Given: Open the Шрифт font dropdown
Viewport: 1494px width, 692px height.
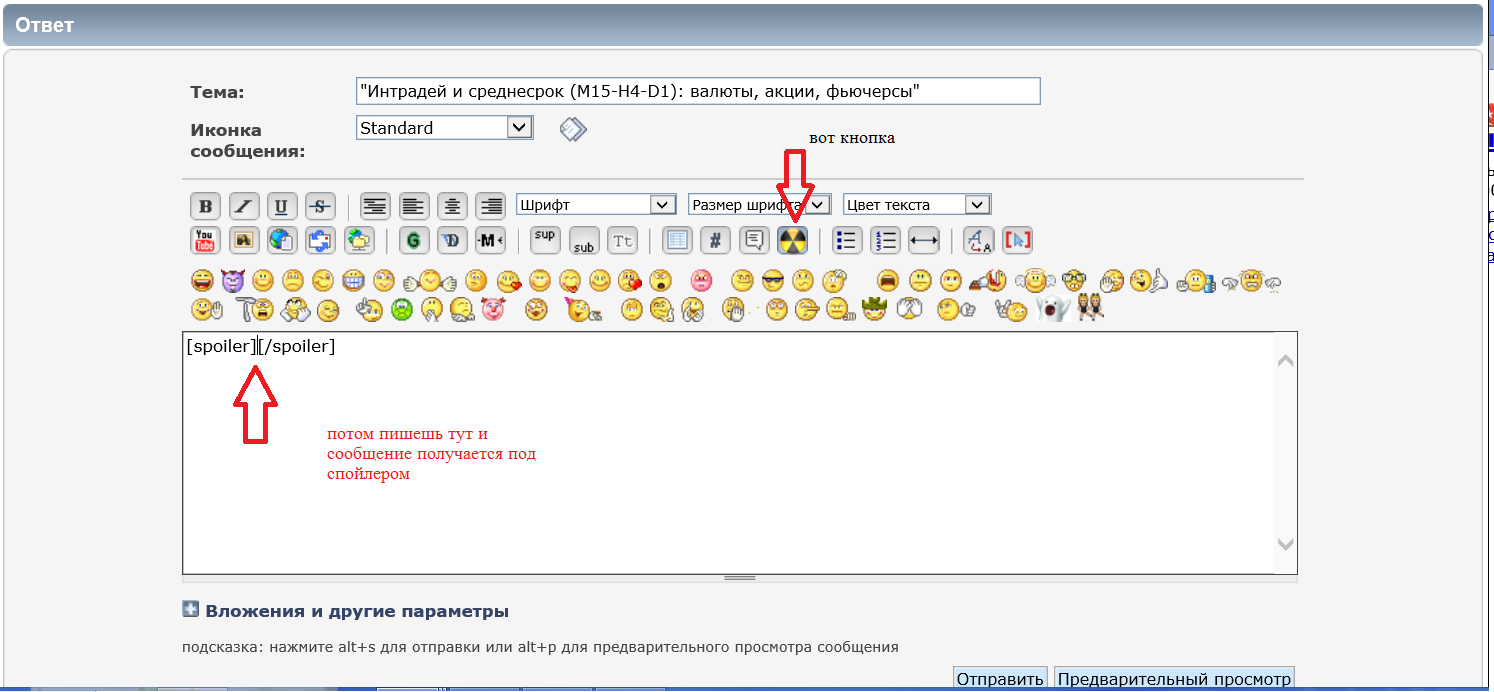Looking at the screenshot, I should (x=596, y=205).
